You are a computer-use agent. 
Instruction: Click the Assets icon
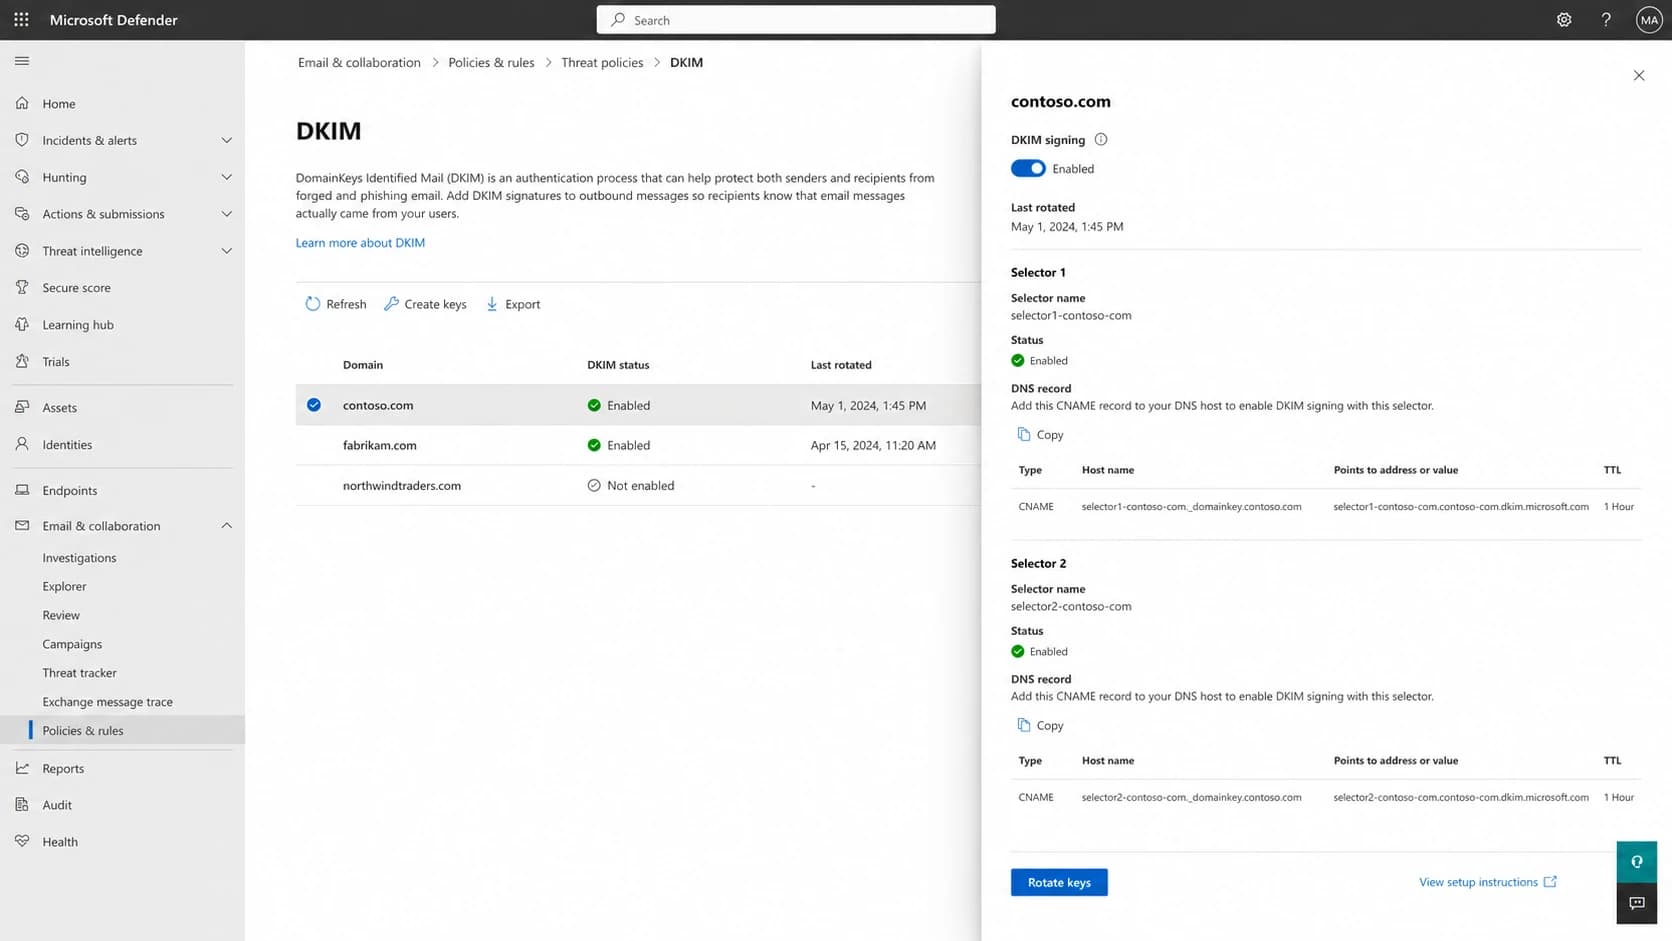pyautogui.click(x=22, y=407)
